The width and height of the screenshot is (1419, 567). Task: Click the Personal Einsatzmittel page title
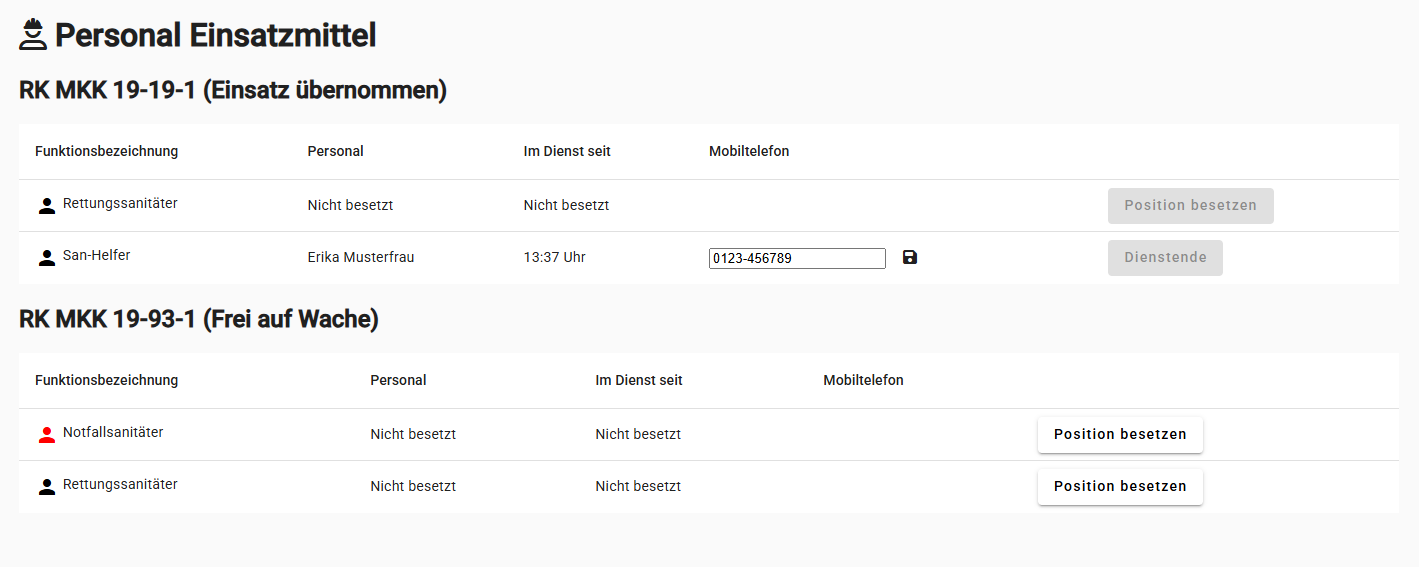[x=215, y=36]
